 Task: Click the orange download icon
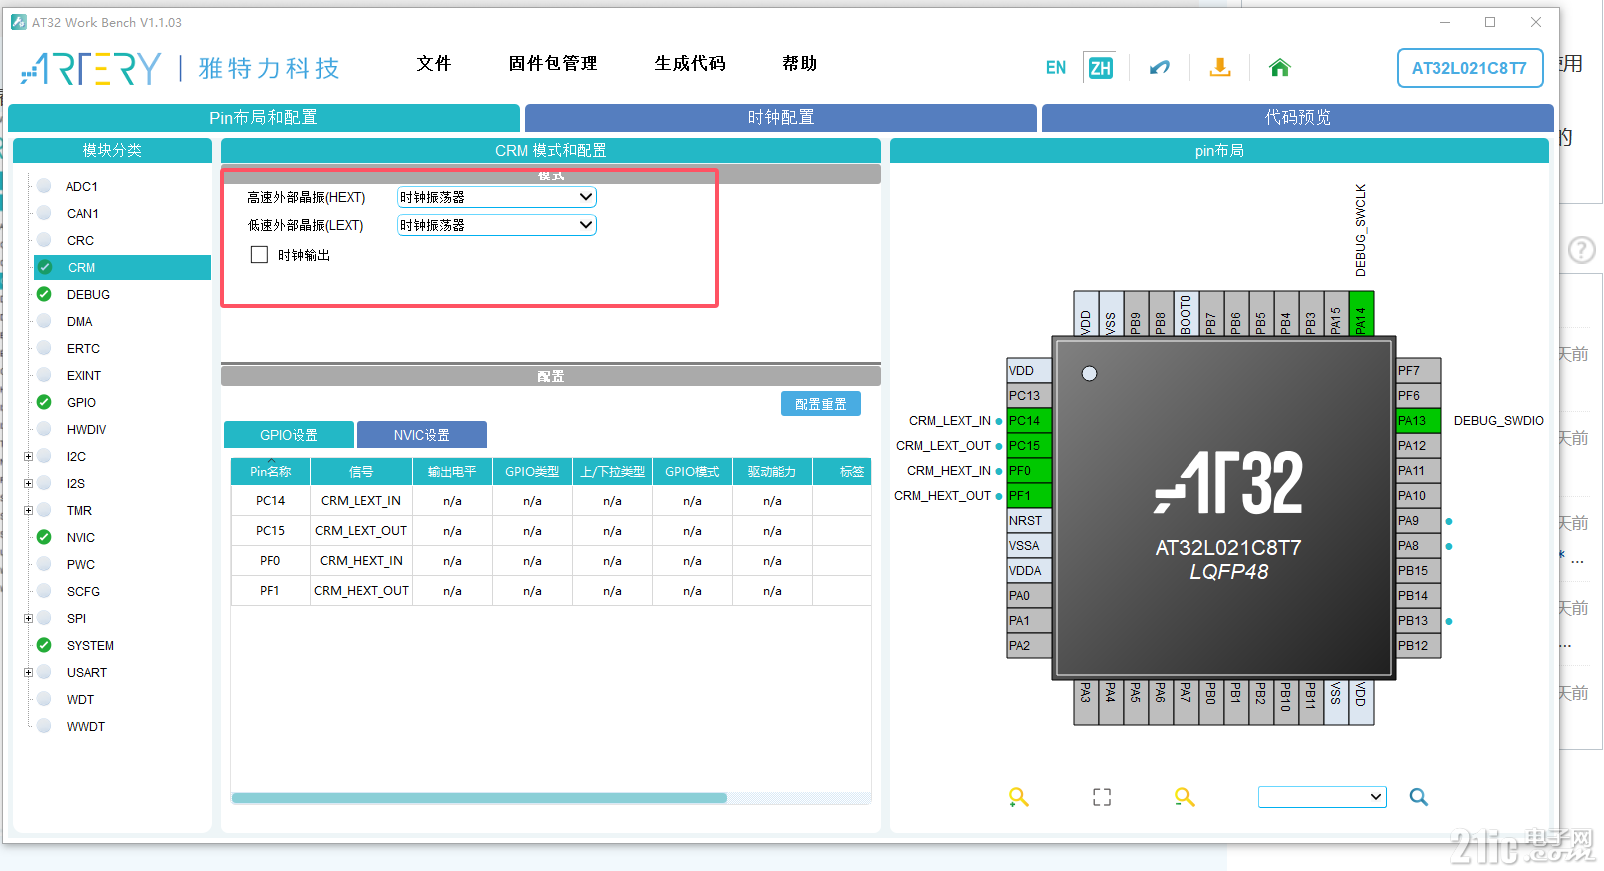1220,68
